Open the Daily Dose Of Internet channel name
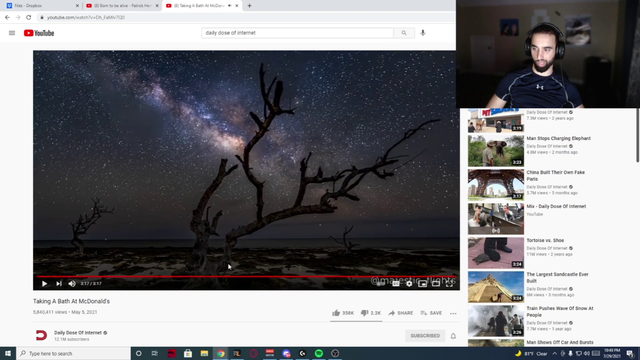The height and width of the screenshot is (360, 640). click(x=78, y=333)
